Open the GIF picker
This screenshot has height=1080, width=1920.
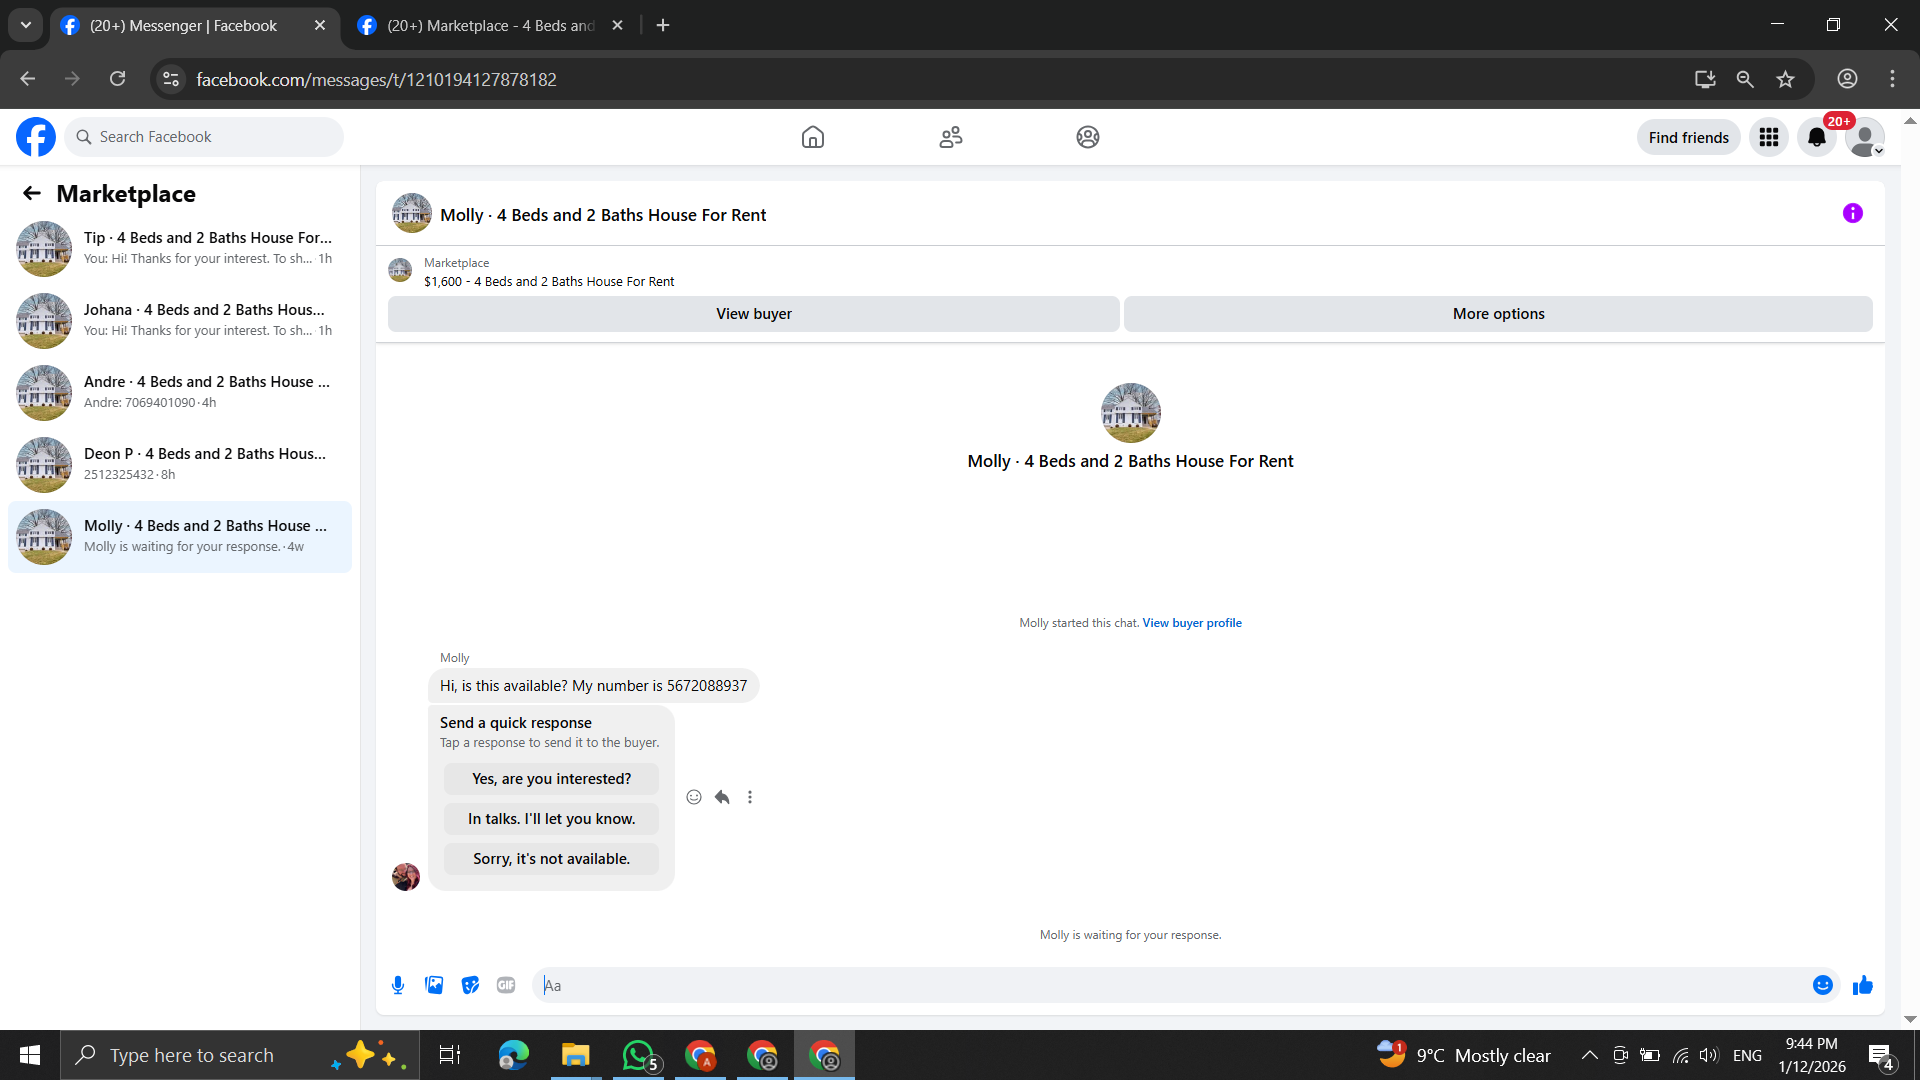click(x=506, y=985)
